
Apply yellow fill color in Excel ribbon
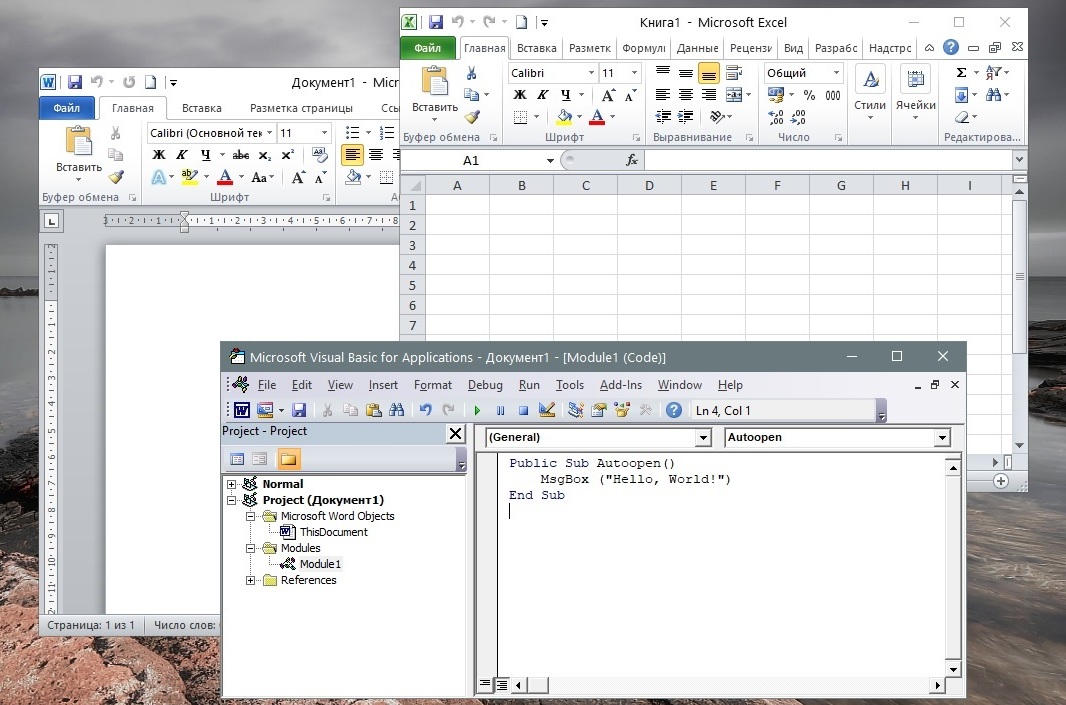point(564,117)
